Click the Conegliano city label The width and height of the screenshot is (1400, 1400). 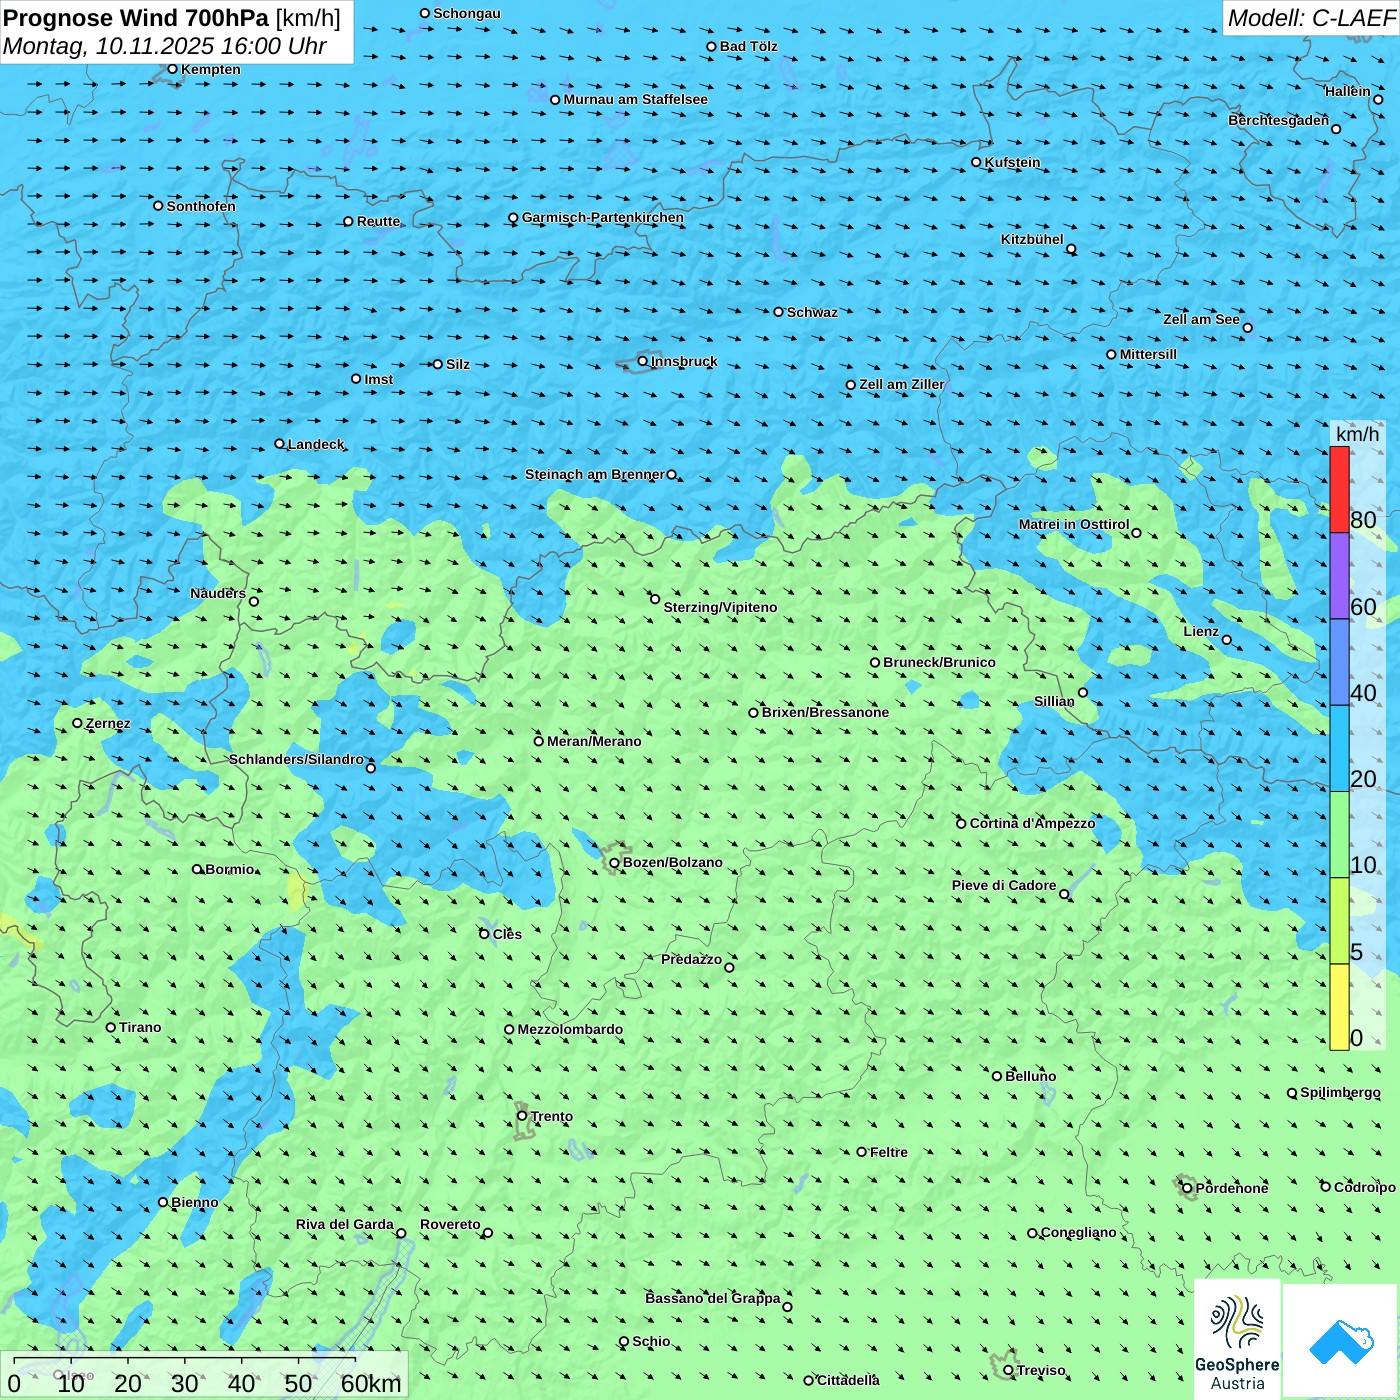click(1078, 1232)
